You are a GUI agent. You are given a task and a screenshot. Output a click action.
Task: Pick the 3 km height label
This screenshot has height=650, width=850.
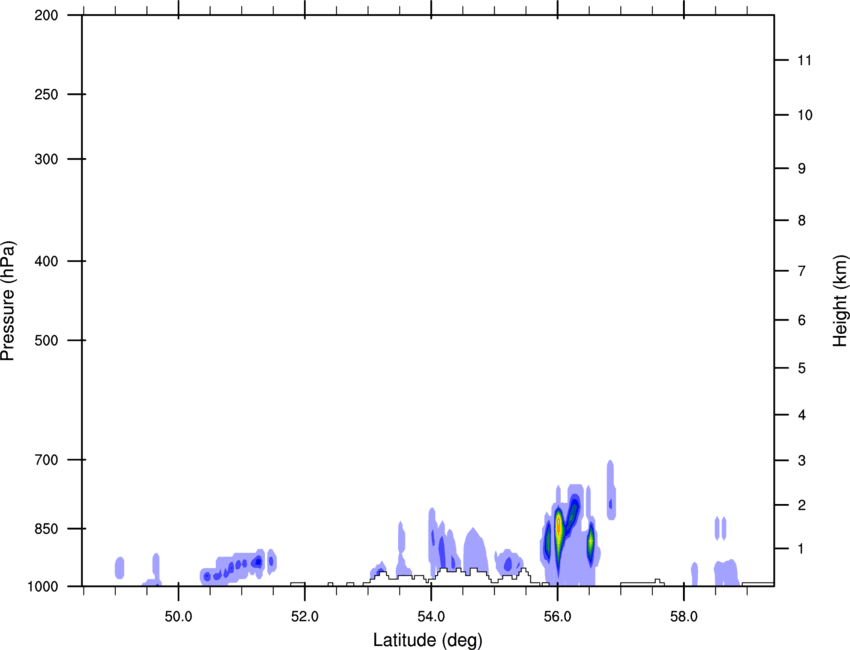tap(802, 460)
